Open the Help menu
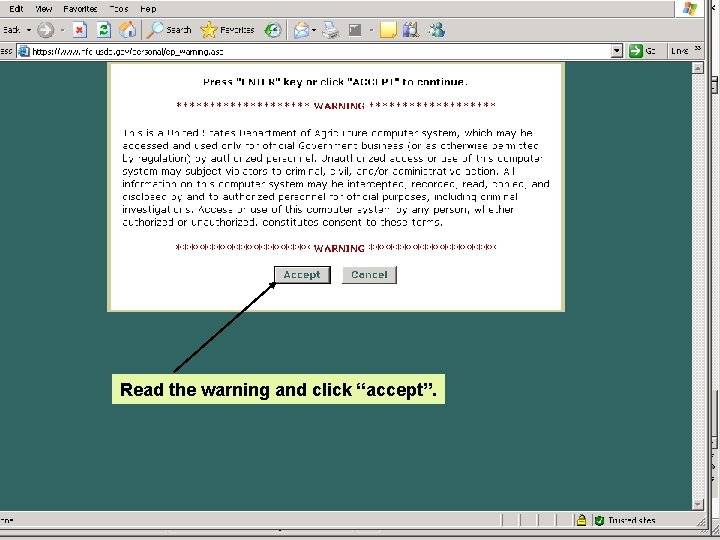720x540 pixels. [x=148, y=9]
